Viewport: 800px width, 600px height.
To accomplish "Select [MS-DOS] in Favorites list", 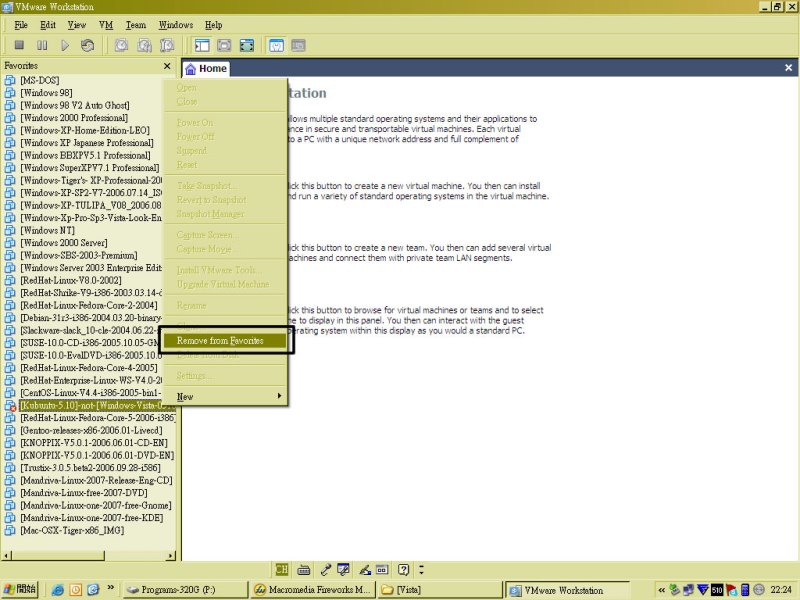I will [x=40, y=80].
